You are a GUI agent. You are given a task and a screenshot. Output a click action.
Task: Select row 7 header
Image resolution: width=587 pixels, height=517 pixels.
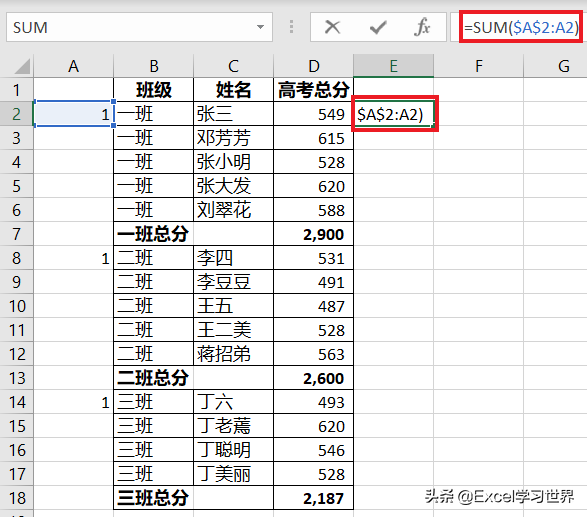pyautogui.click(x=16, y=234)
